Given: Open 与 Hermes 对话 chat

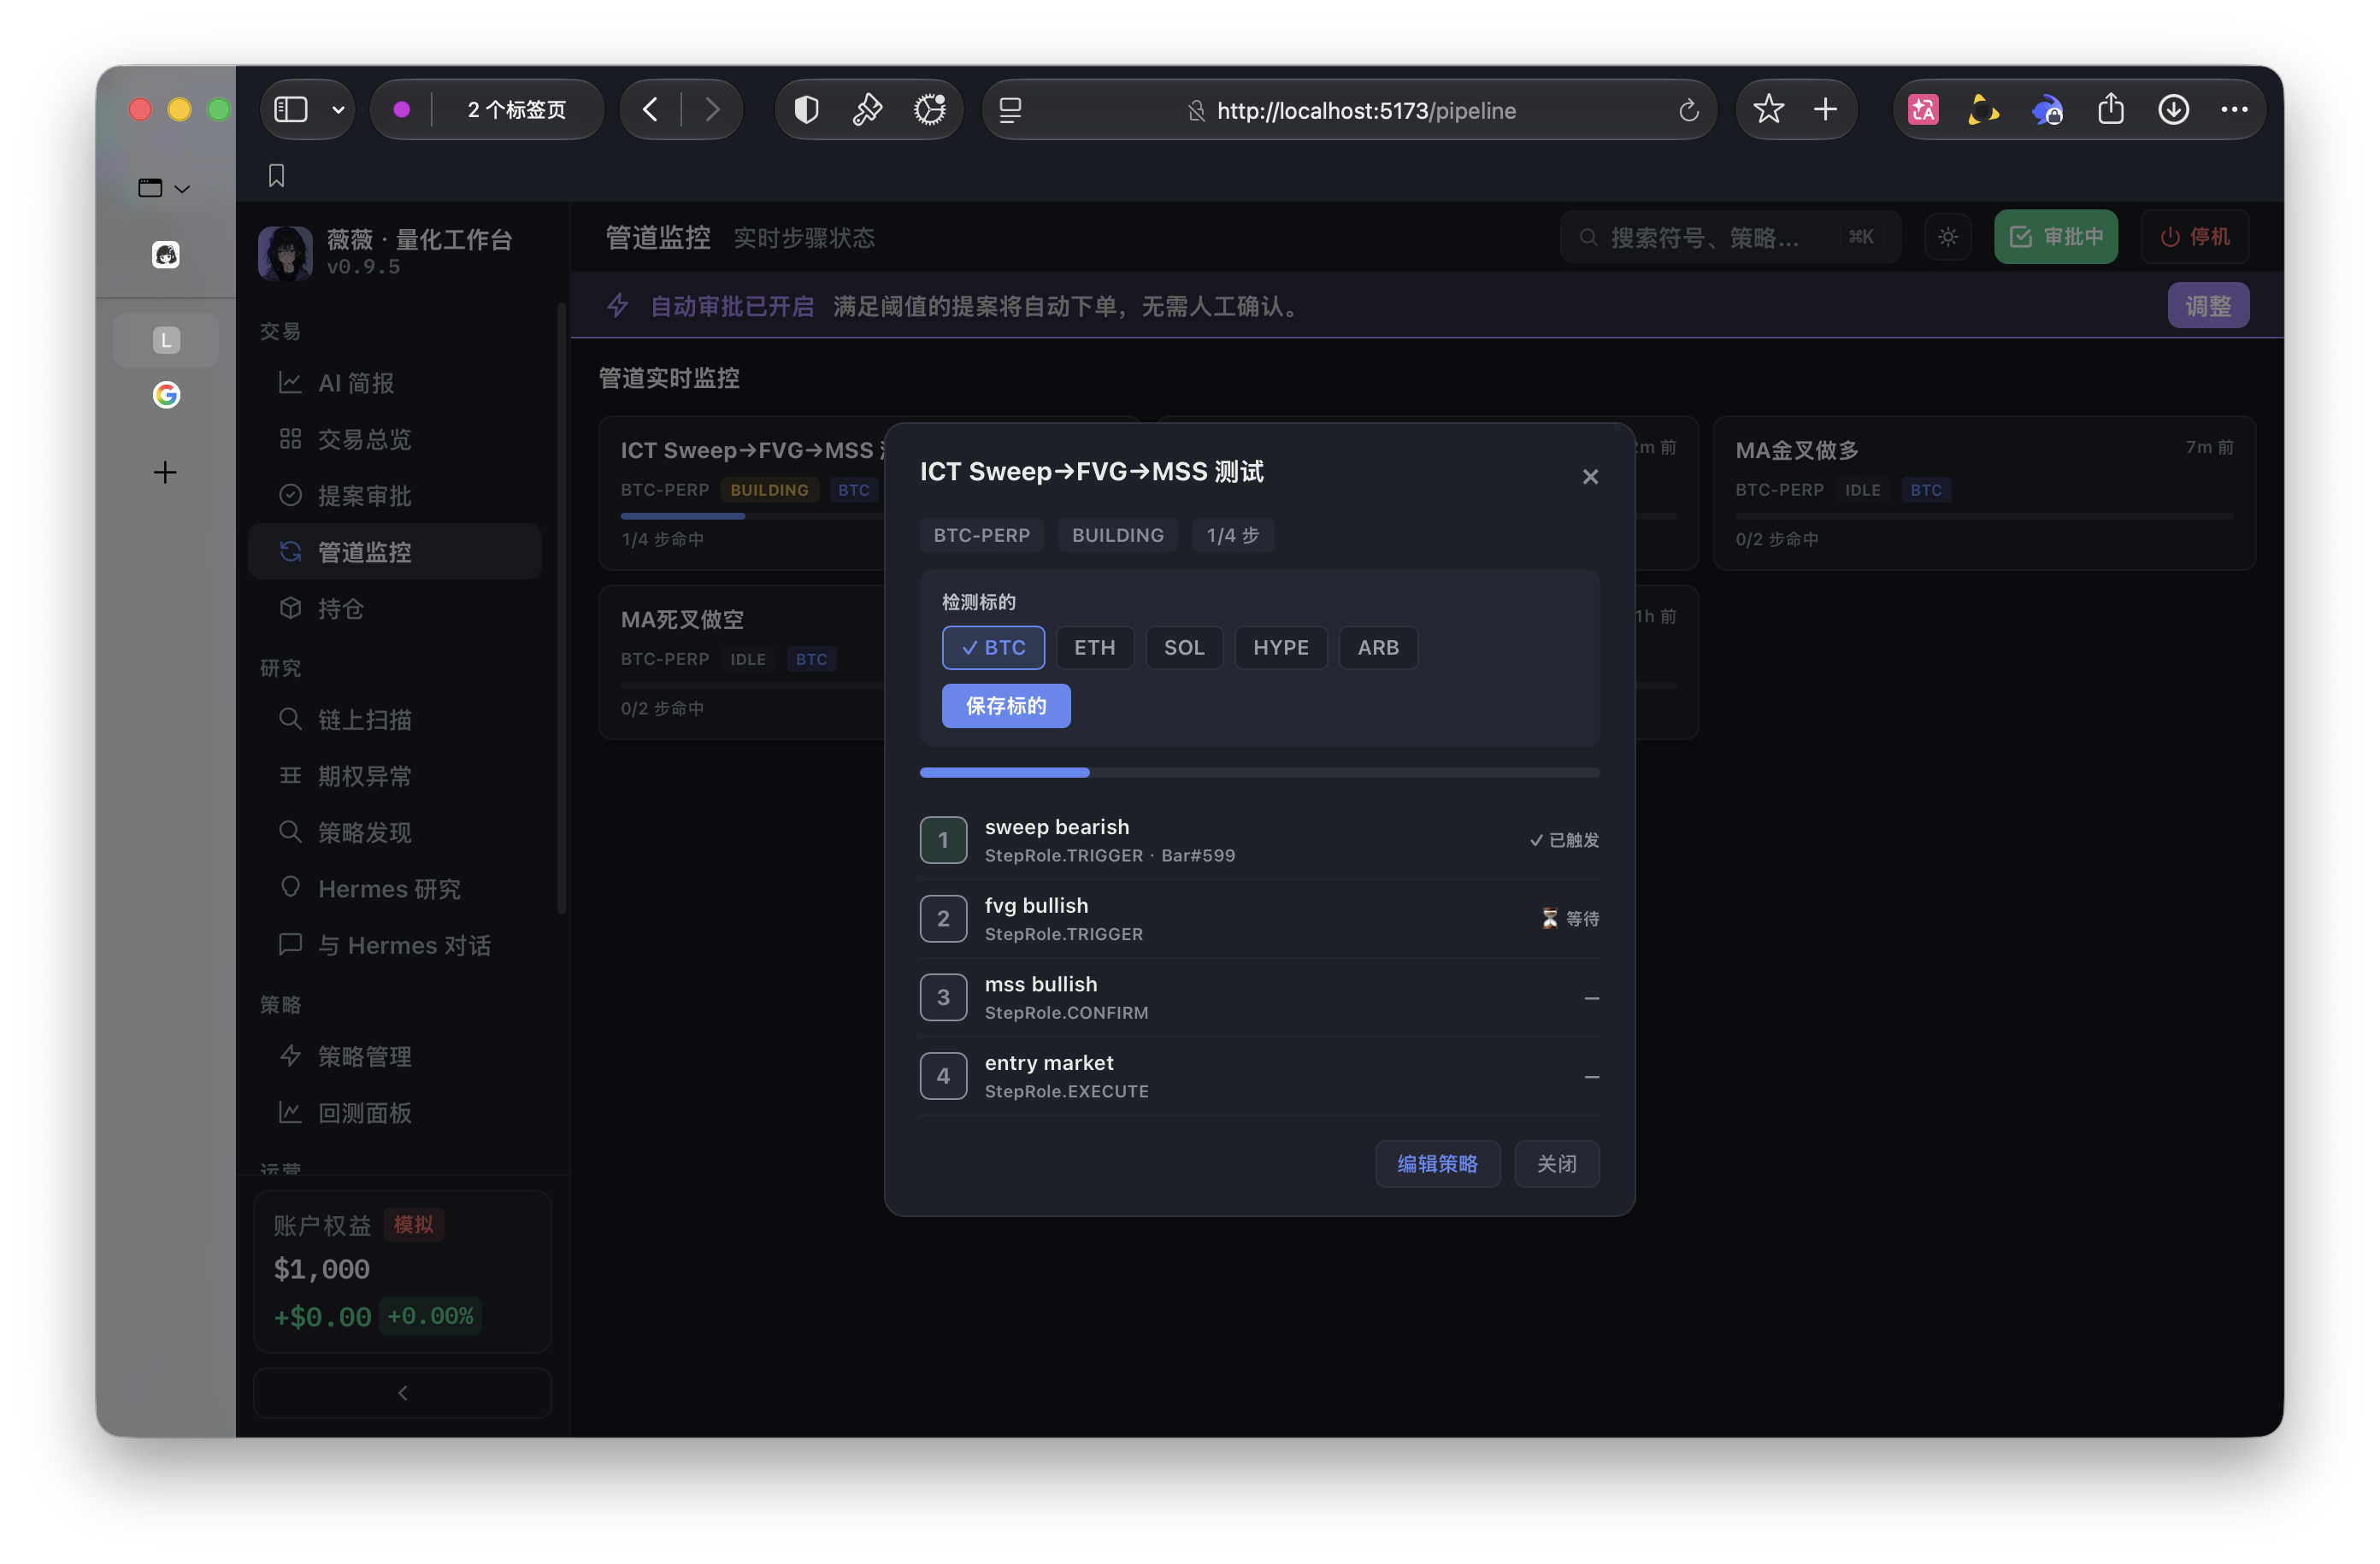Looking at the screenshot, I should coord(394,945).
